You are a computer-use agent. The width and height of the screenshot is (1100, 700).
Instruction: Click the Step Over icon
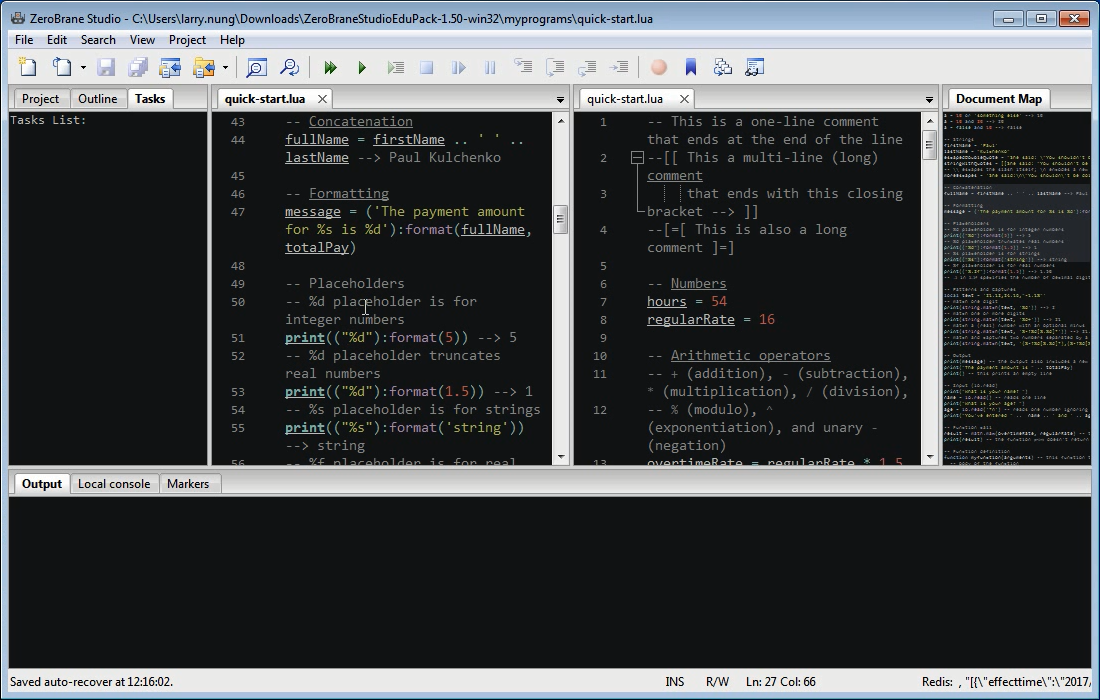tap(556, 67)
